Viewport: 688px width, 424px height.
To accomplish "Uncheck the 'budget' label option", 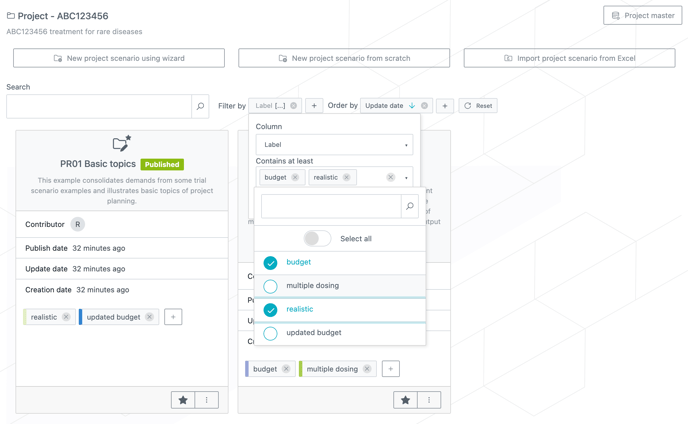I will (270, 263).
